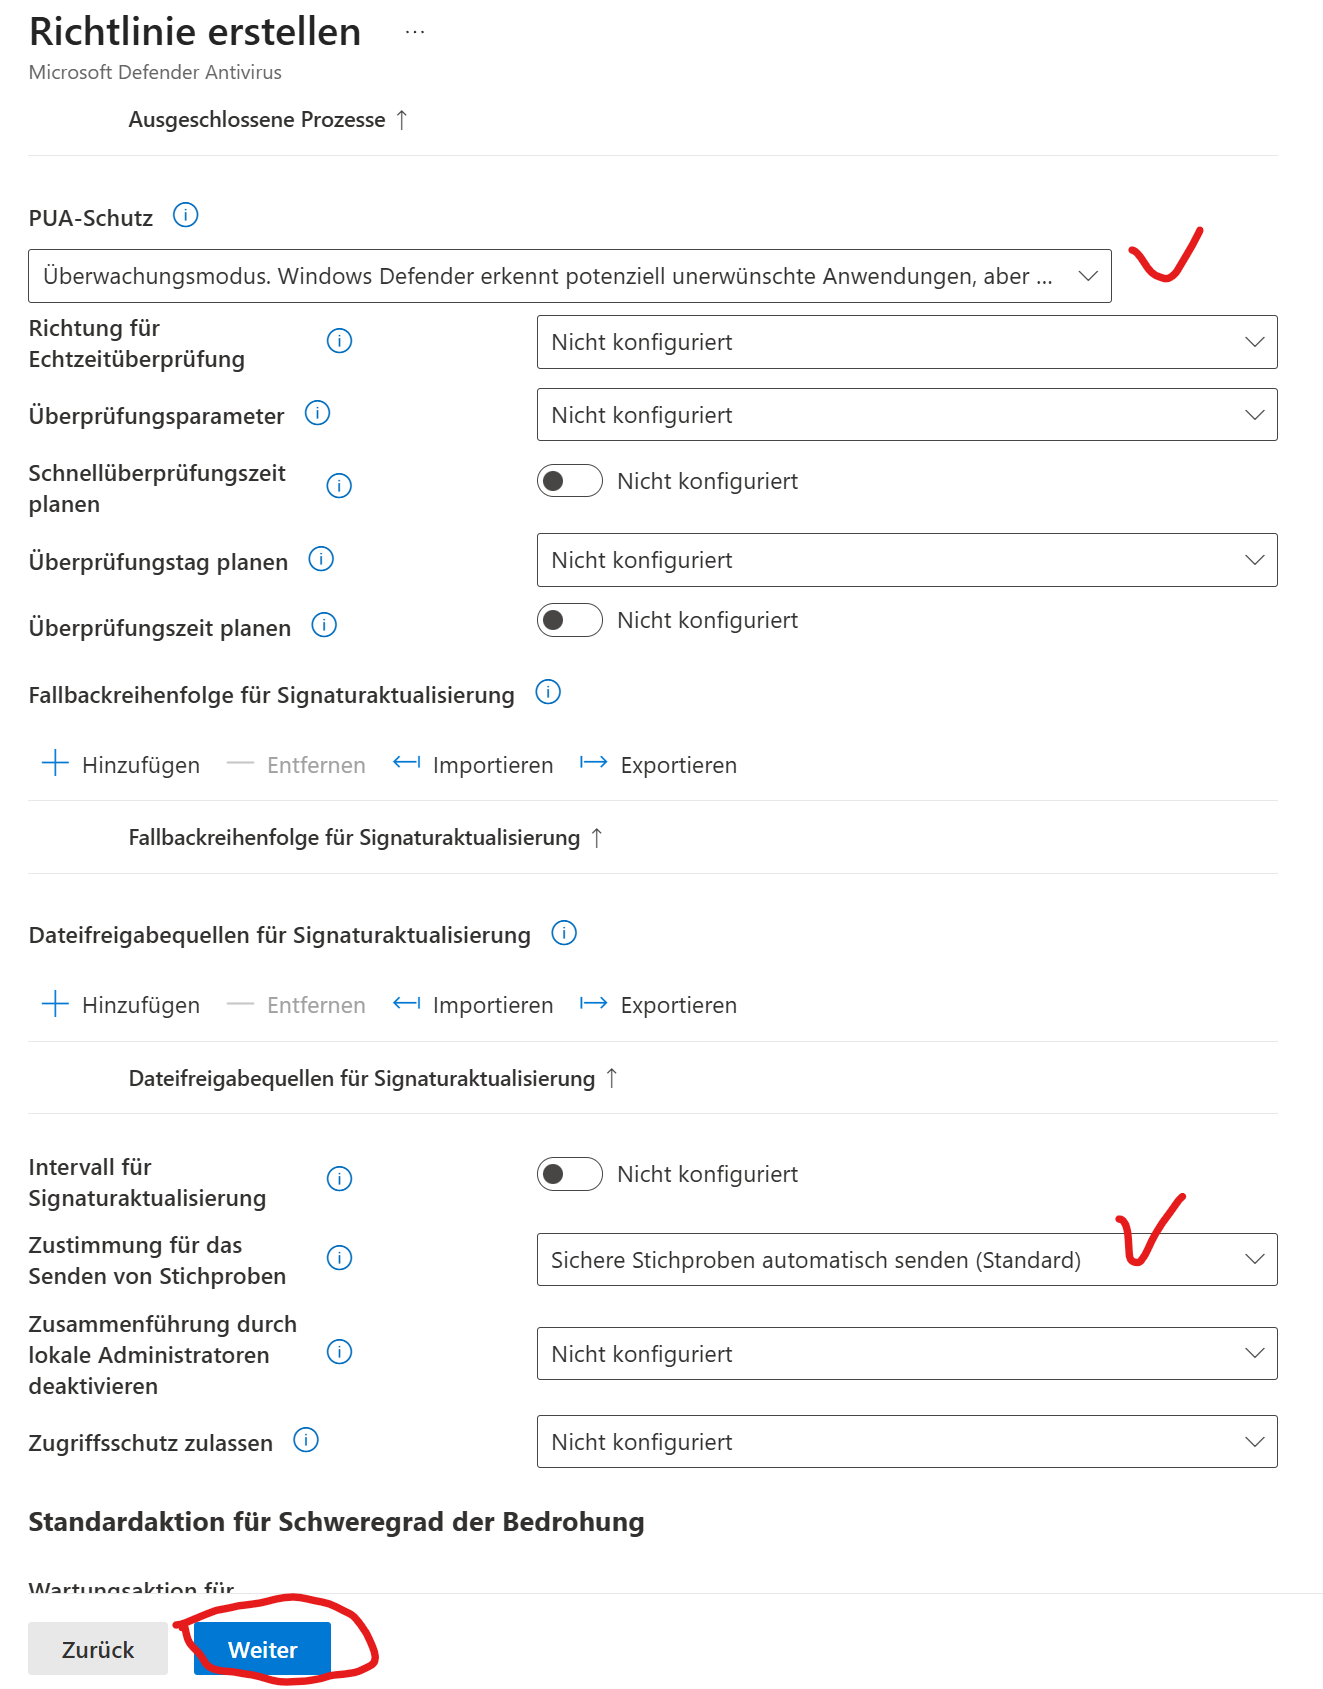Click Importieren under Fallbackreihenfolge section
1323x1689 pixels.
[x=473, y=765]
